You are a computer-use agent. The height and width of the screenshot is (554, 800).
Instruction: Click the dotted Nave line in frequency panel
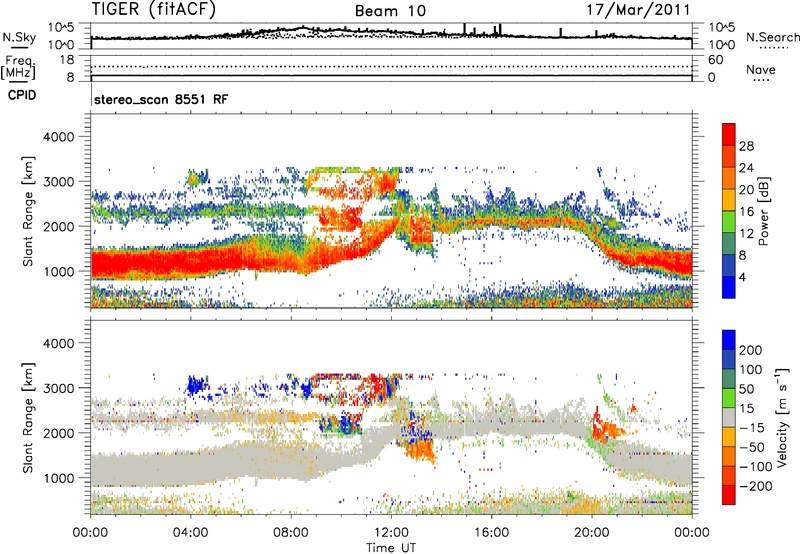pyautogui.click(x=391, y=66)
